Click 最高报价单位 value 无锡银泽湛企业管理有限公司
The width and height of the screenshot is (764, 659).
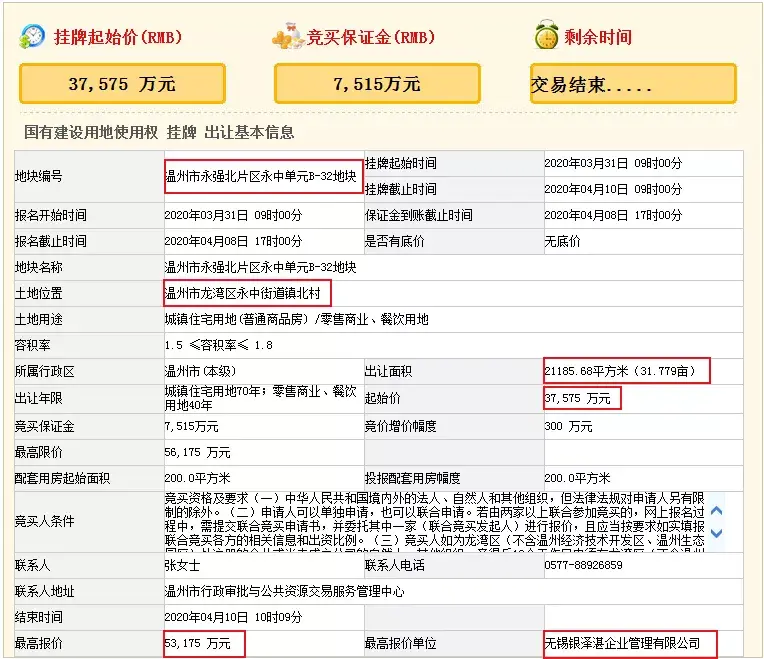pos(622,643)
